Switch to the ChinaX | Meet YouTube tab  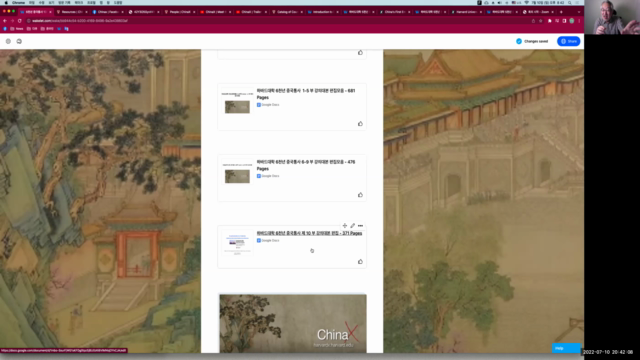(215, 12)
